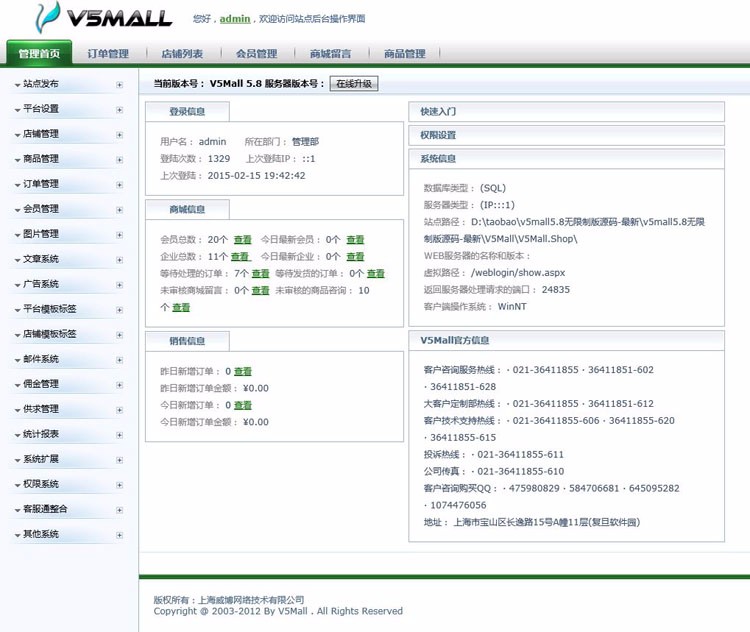Screen dimensions: 750x632
Task: Switch to 会员管理 top tab
Action: 256,54
